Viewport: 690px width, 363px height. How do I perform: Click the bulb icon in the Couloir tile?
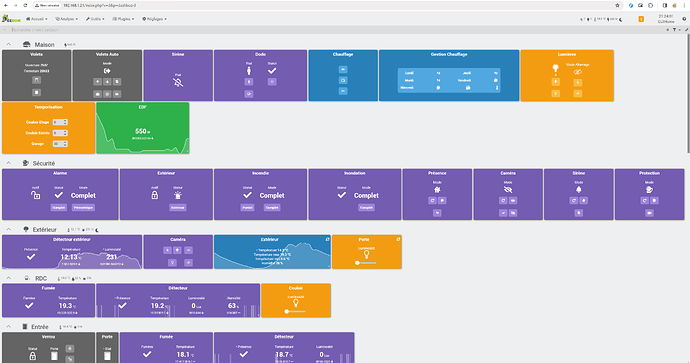(296, 303)
